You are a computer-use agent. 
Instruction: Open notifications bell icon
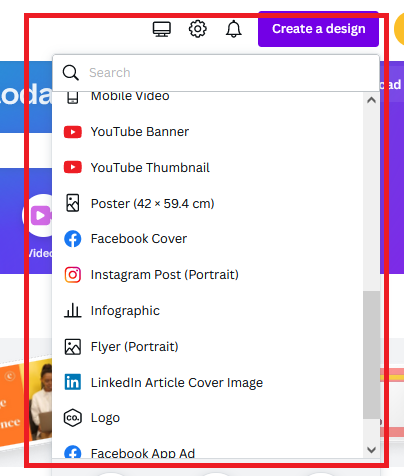234,29
